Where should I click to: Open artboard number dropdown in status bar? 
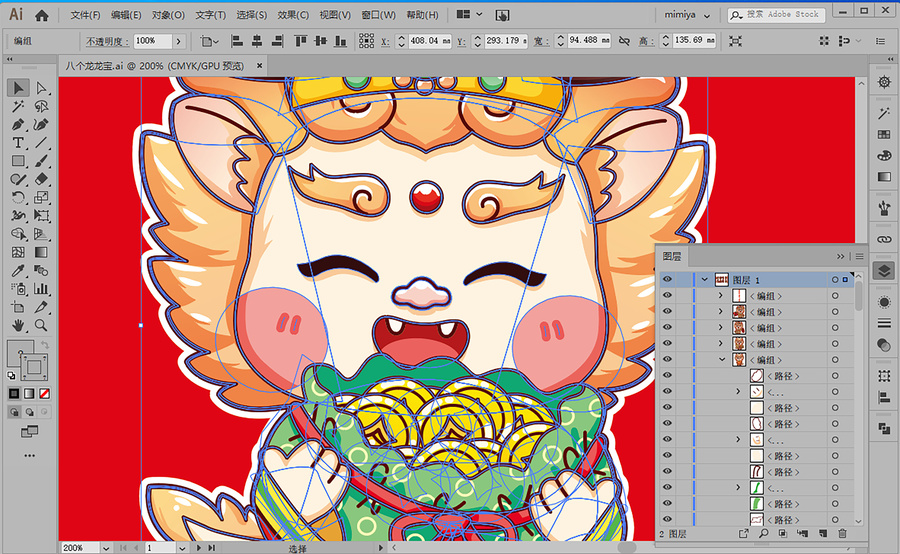(x=182, y=548)
